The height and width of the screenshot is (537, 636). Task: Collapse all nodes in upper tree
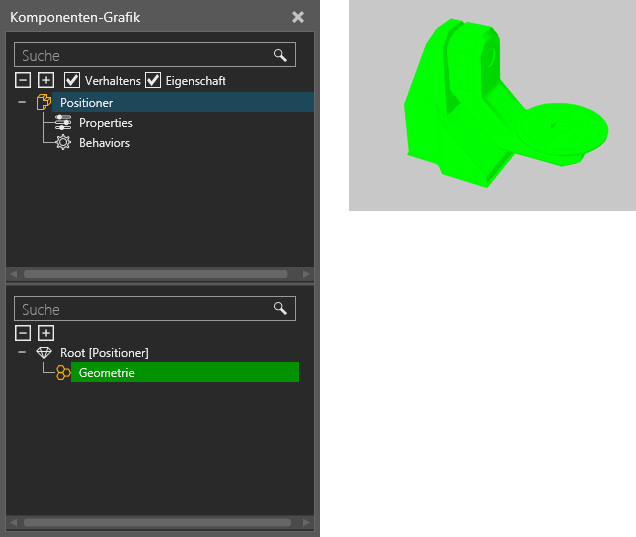[x=23, y=80]
